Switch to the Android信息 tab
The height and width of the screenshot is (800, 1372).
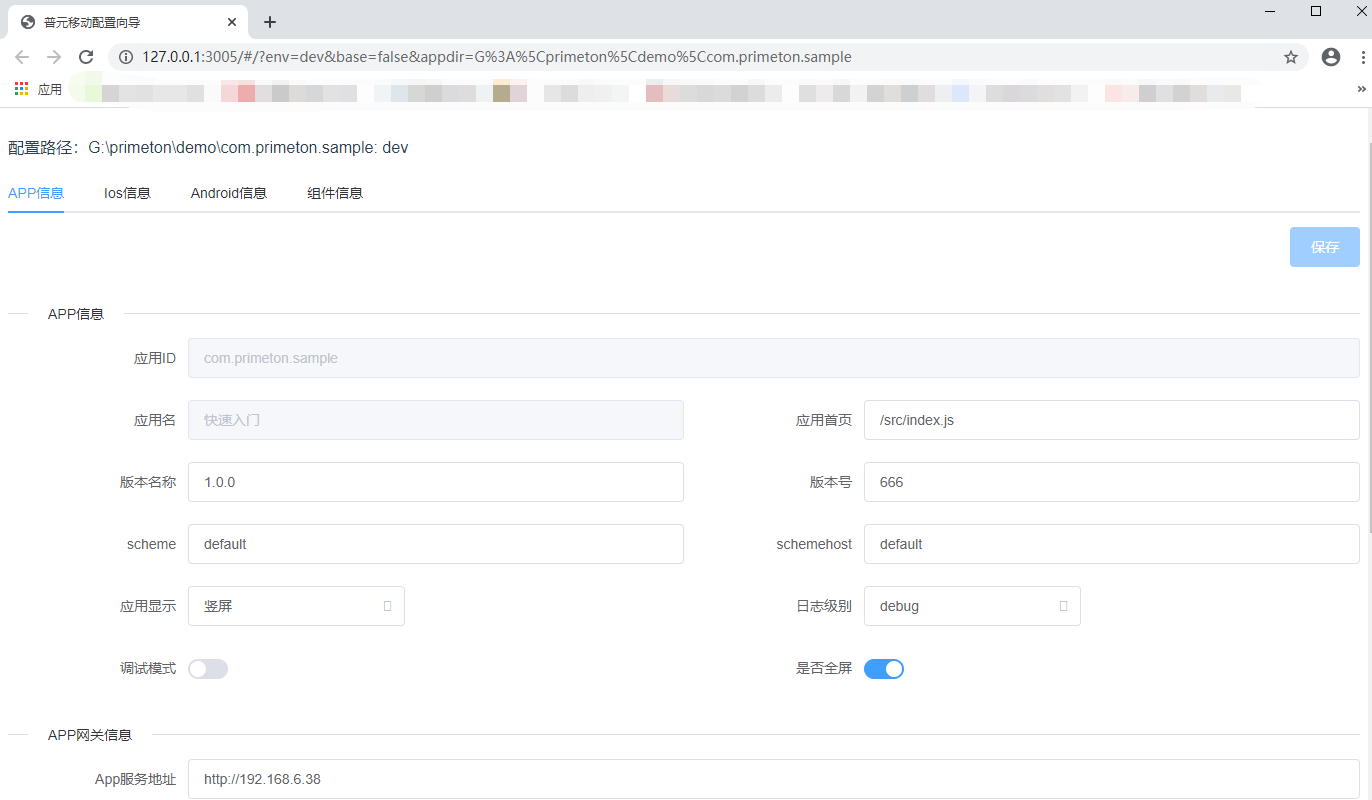229,193
